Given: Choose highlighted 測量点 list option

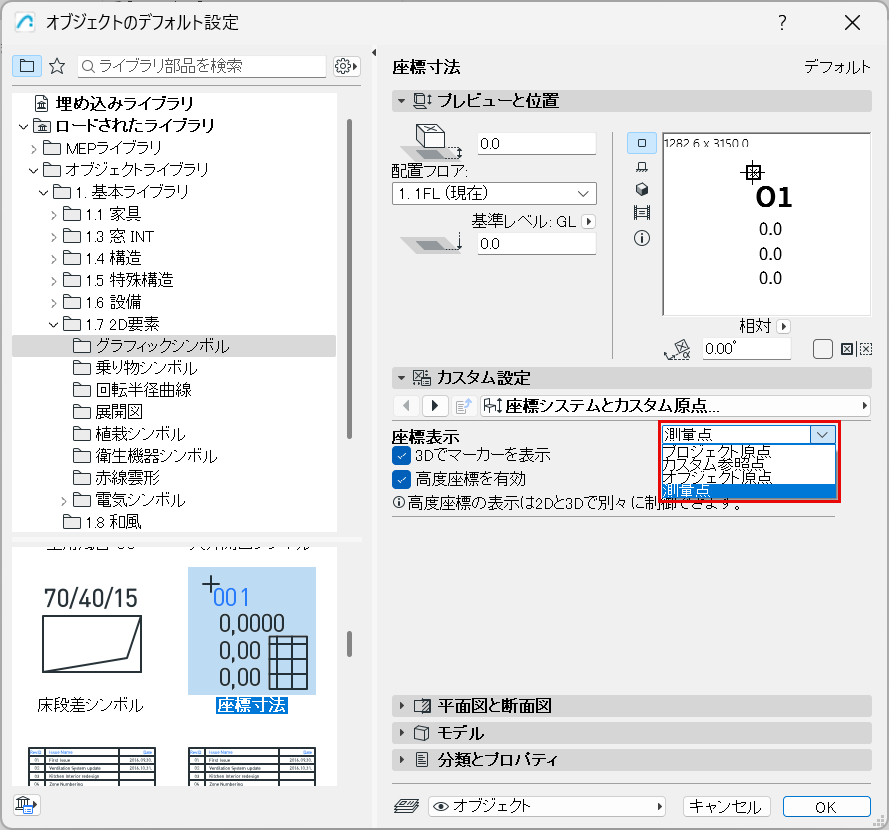Looking at the screenshot, I should tap(748, 490).
